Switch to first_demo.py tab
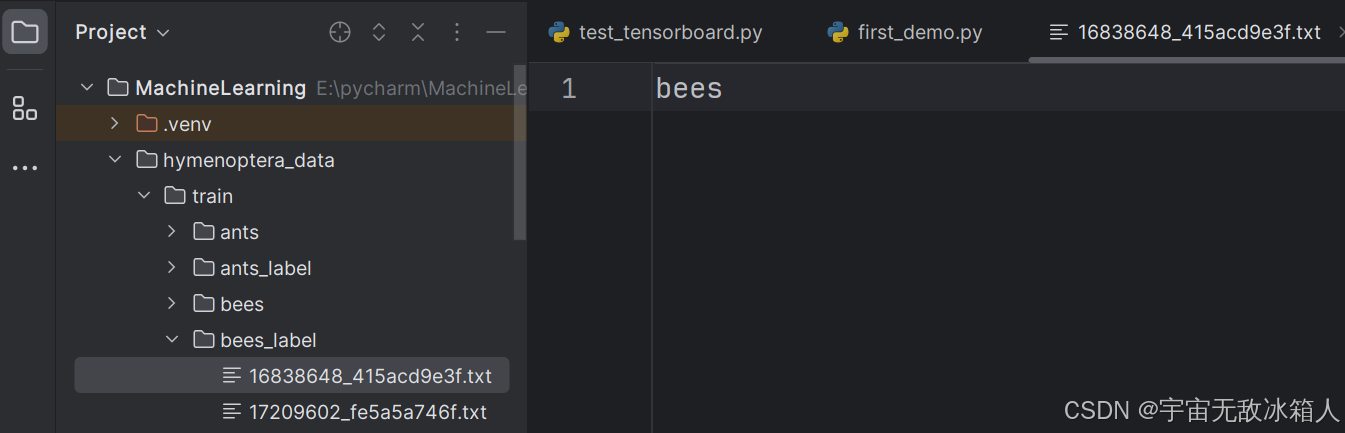 point(906,32)
